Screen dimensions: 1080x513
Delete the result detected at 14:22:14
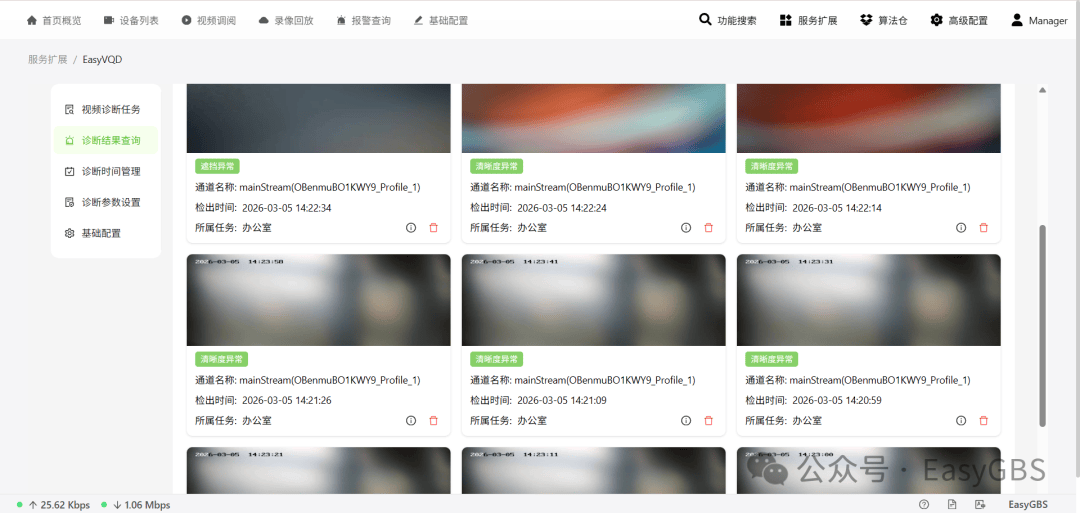point(984,228)
